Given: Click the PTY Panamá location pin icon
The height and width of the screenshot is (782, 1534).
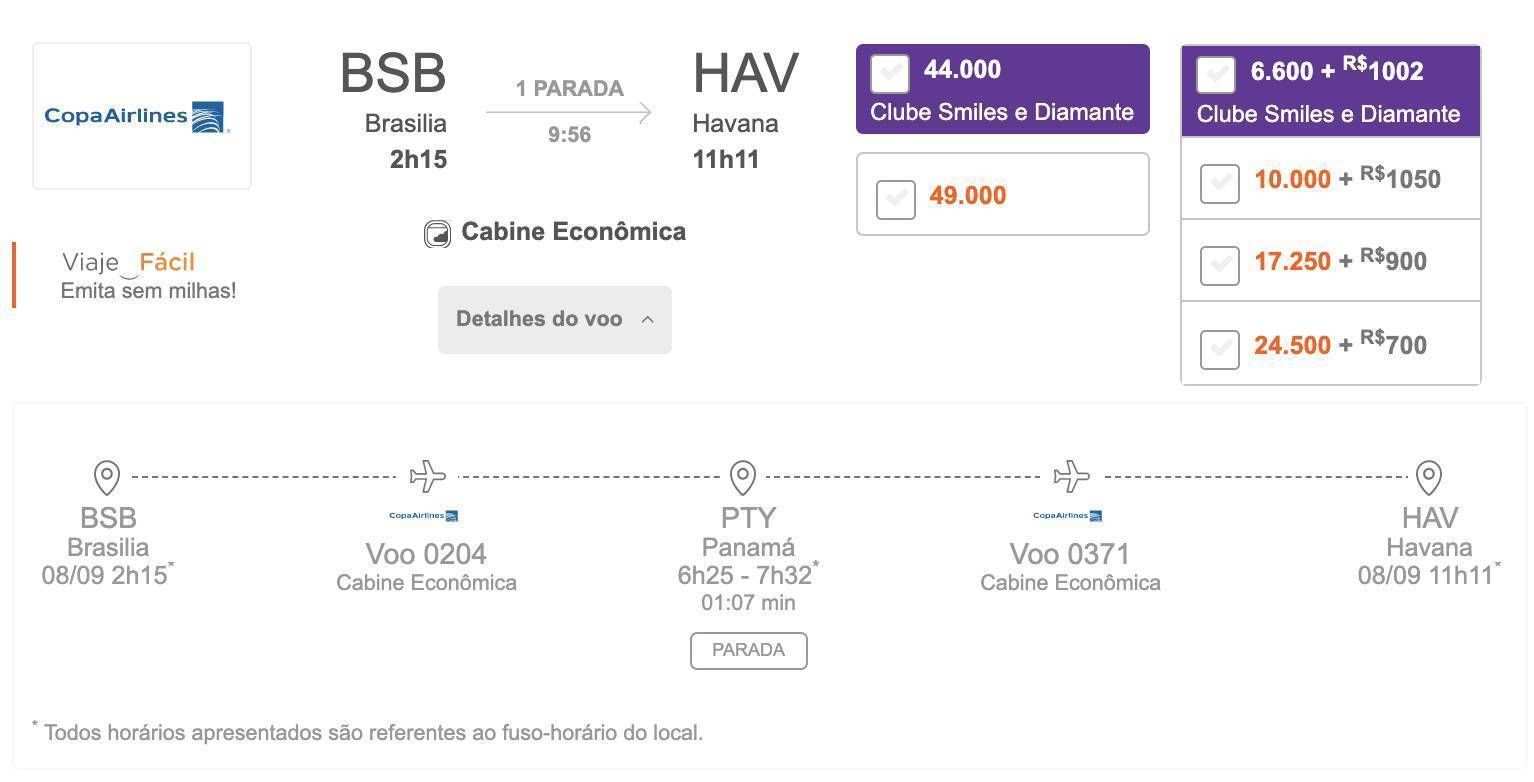Looking at the screenshot, I should (x=742, y=478).
